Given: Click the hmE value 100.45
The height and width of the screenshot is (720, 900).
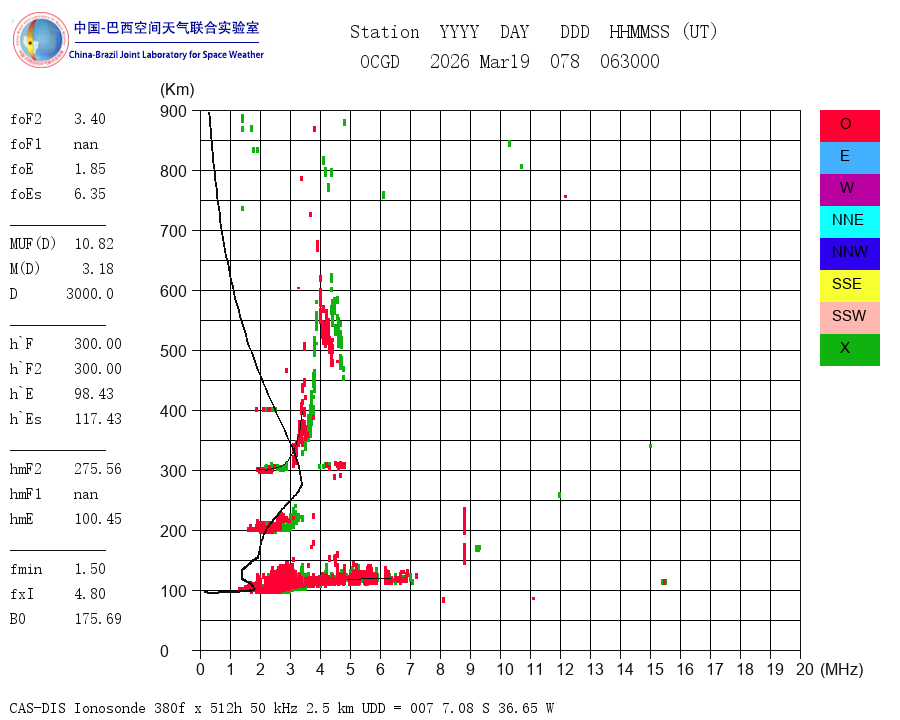Looking at the screenshot, I should (98, 519).
